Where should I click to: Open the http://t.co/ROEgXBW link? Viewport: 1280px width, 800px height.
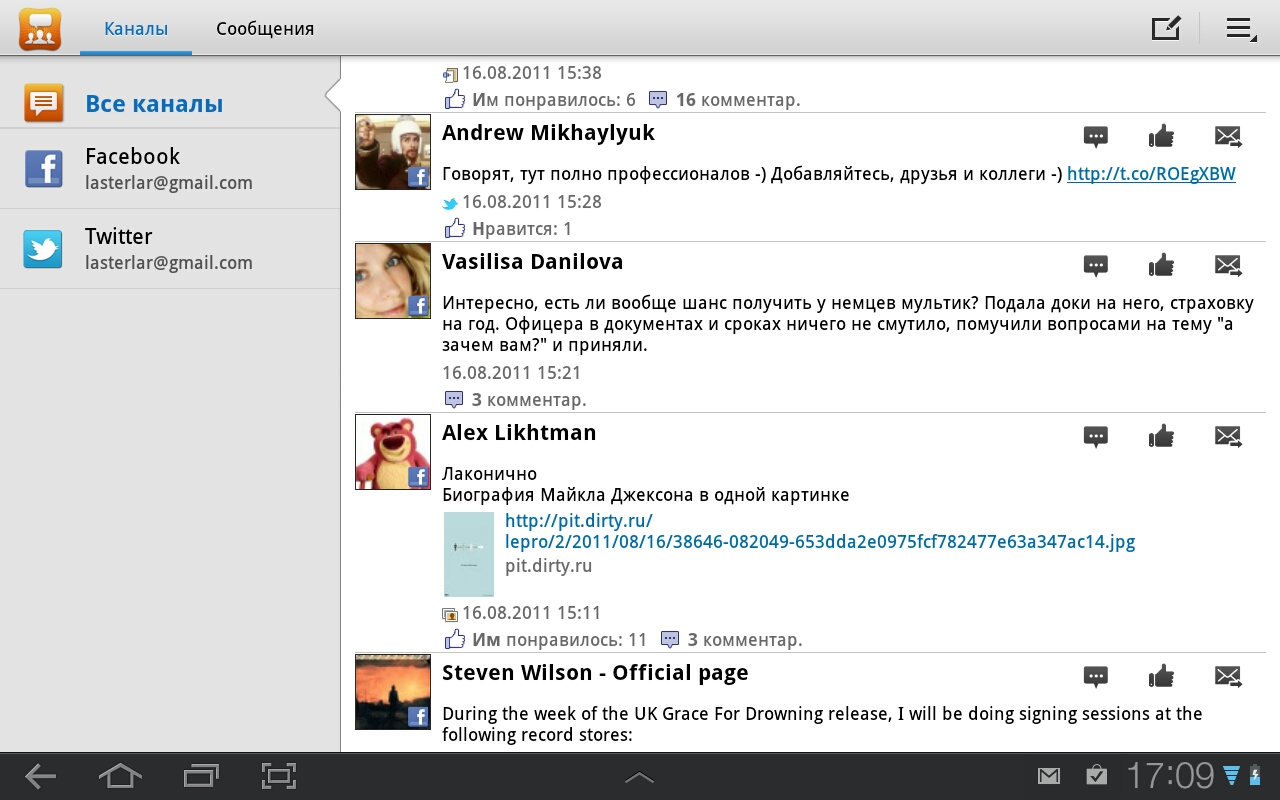pos(1151,174)
